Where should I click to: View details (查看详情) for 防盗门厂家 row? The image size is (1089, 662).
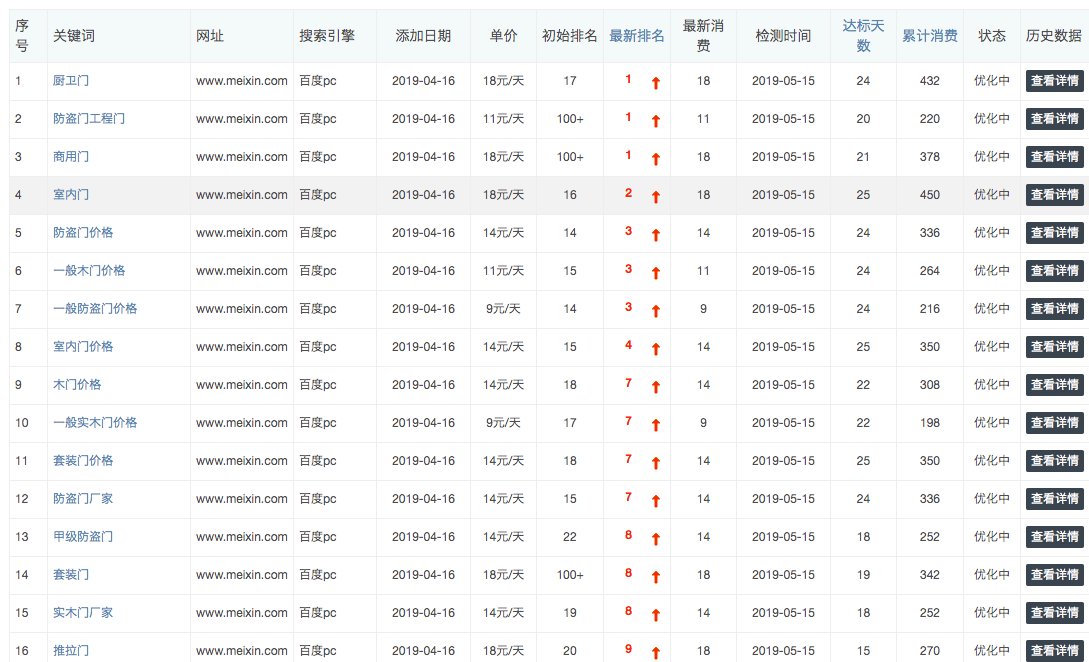coord(1054,499)
